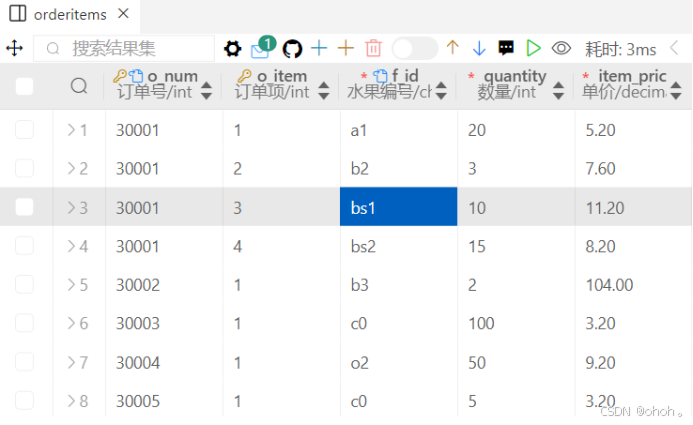Expand row 6 with its chevron
The height and width of the screenshot is (425, 693).
(71, 323)
